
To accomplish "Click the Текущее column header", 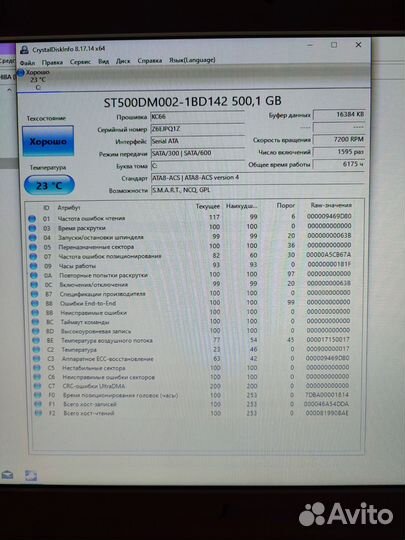I will pyautogui.click(x=208, y=206).
